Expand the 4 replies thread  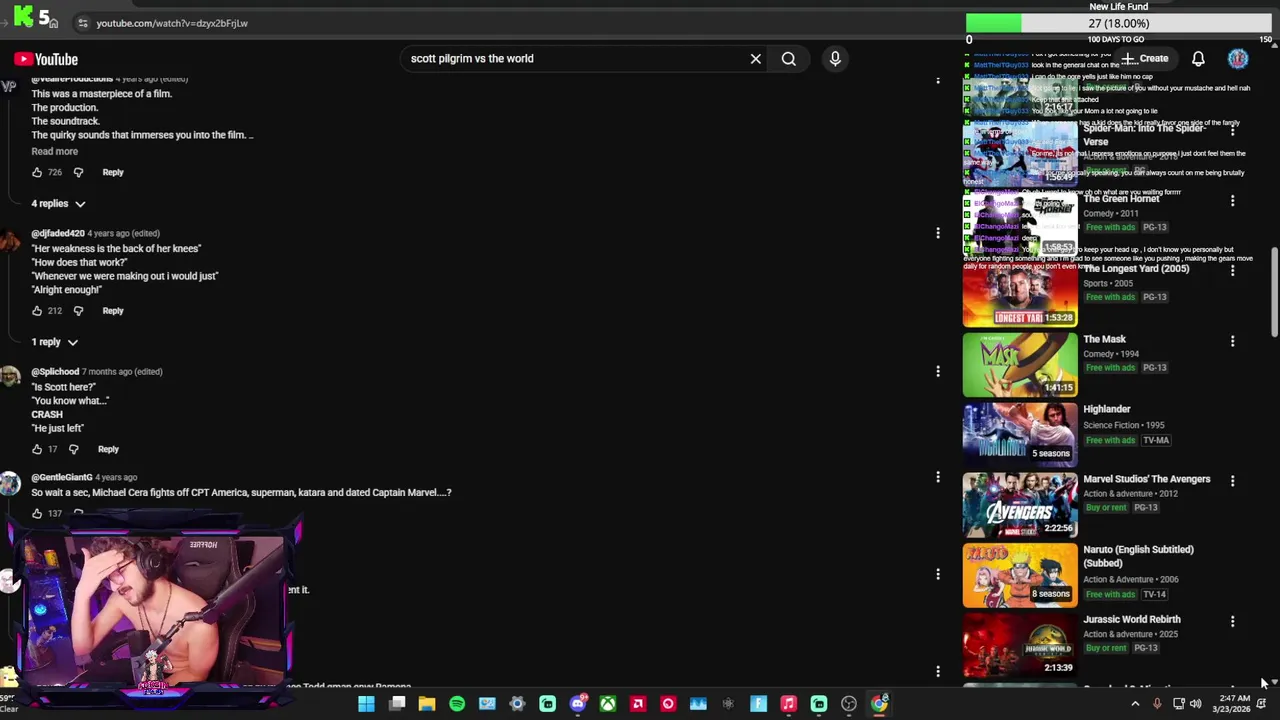point(58,204)
